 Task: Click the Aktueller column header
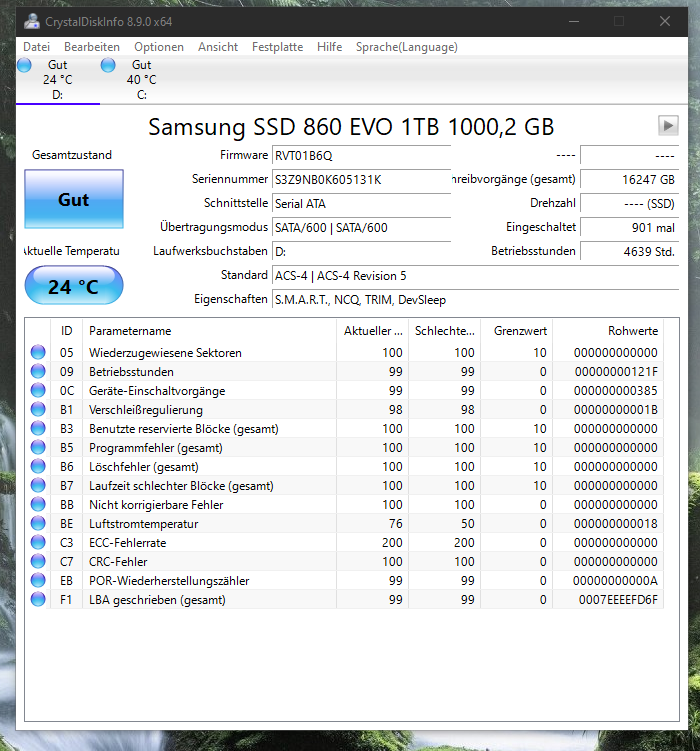point(373,330)
